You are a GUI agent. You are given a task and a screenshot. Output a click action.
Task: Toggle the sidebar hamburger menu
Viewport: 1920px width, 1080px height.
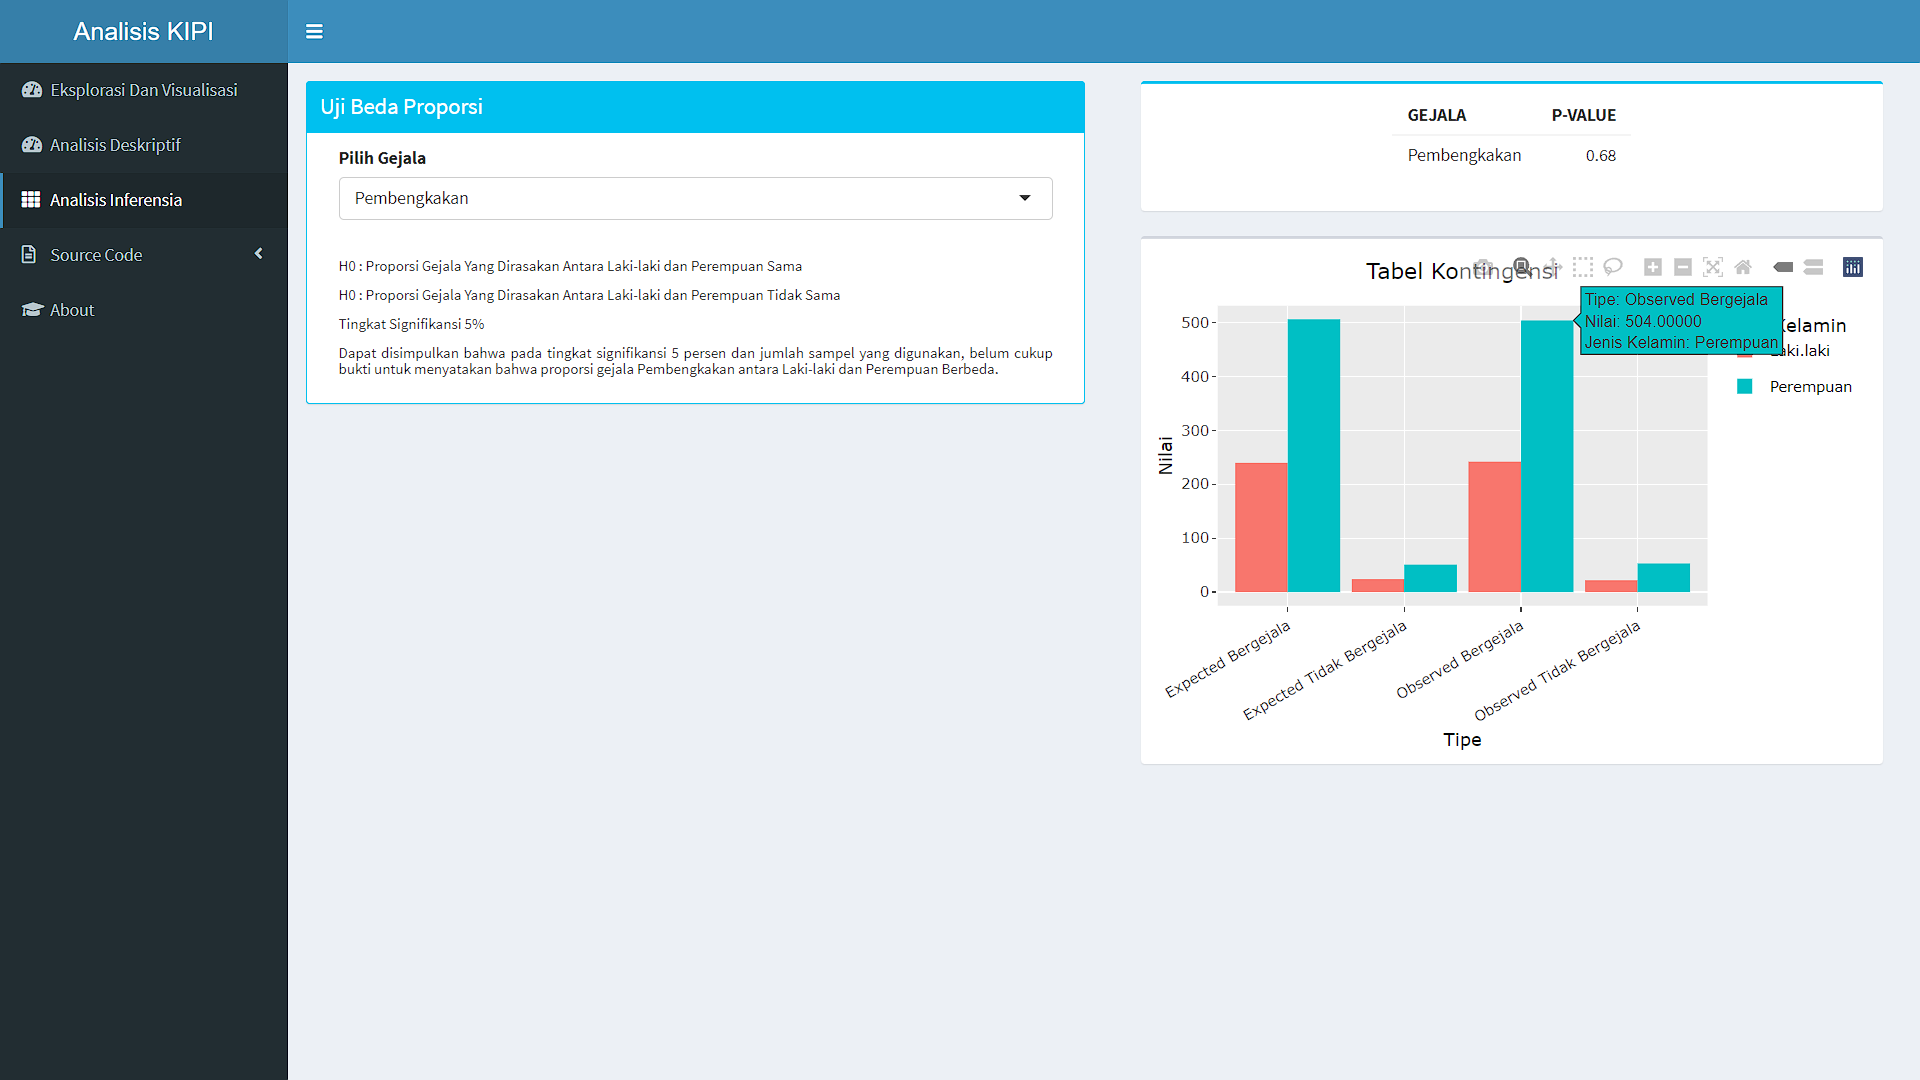pyautogui.click(x=314, y=32)
